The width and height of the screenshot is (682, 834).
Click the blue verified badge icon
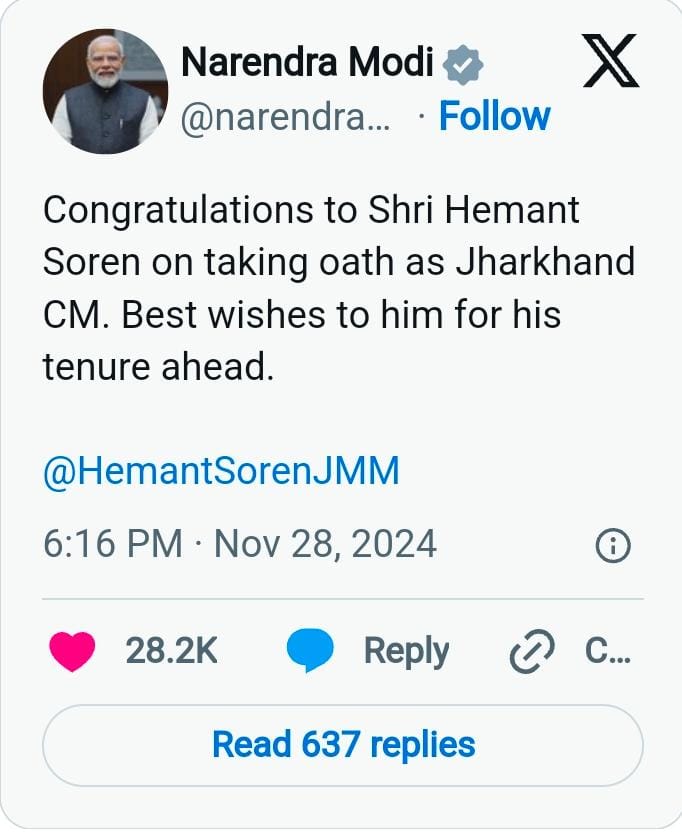(463, 64)
